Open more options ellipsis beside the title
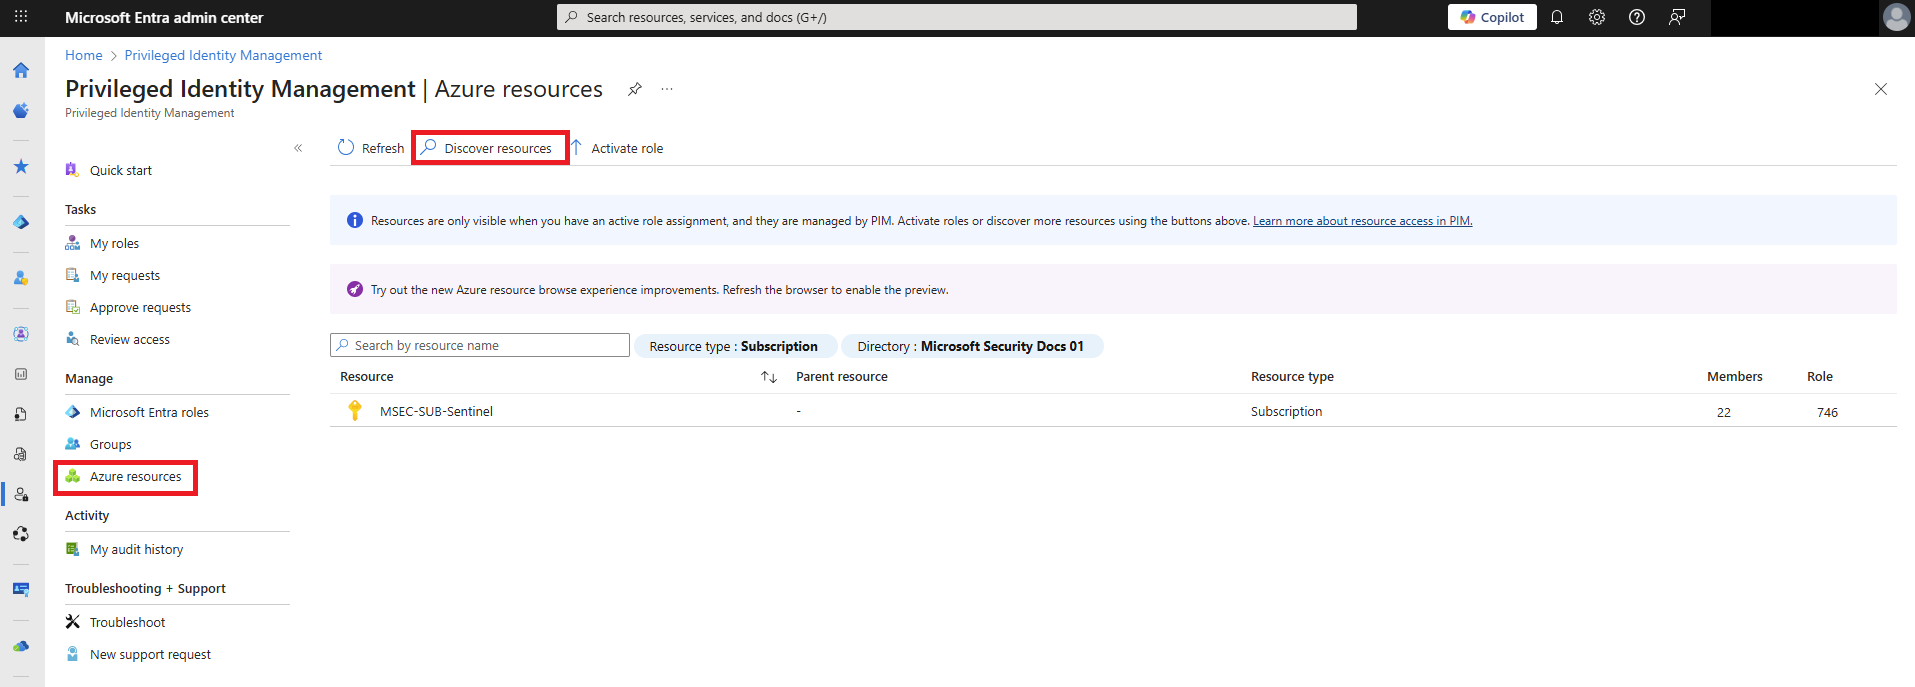 (667, 89)
